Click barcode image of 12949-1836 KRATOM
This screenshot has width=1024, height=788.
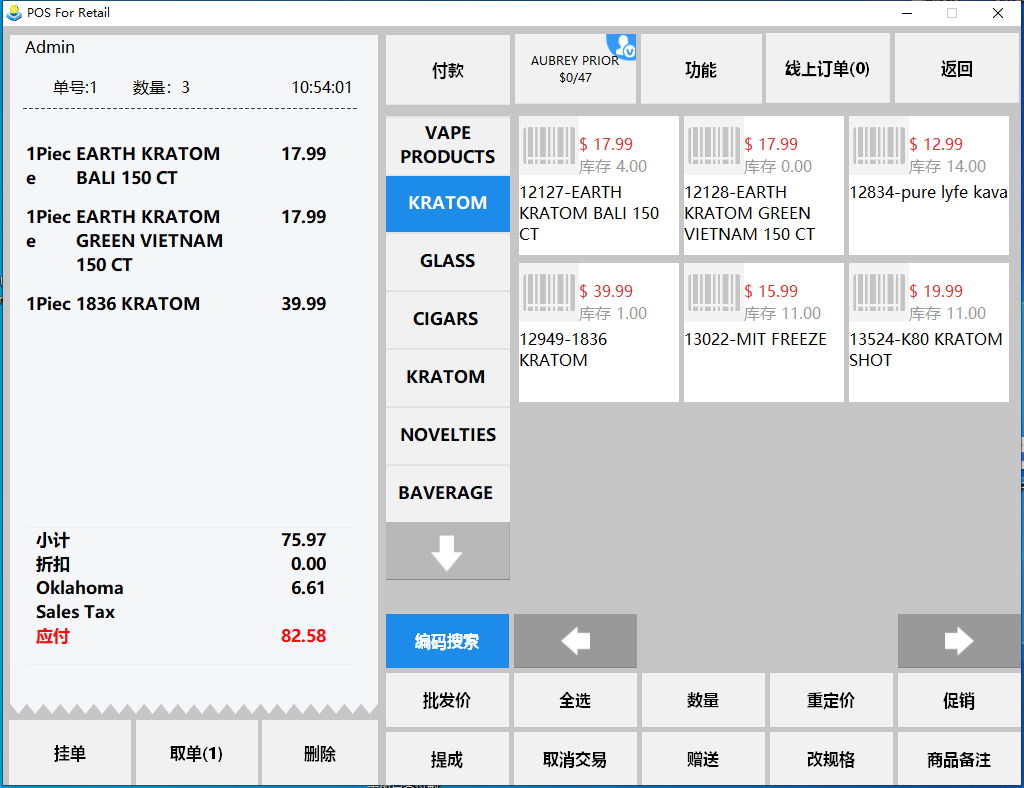coord(549,291)
